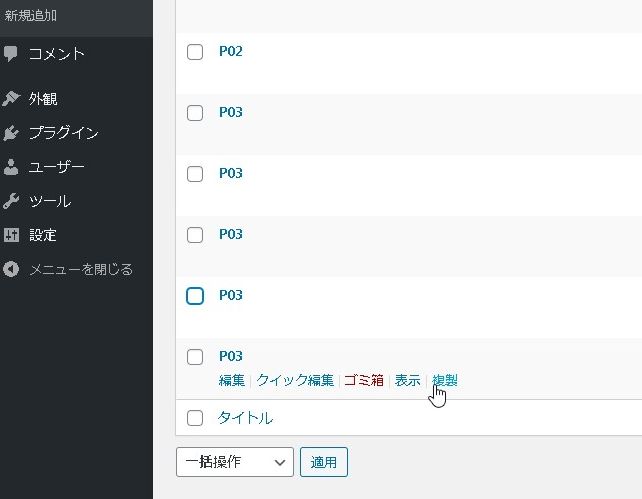Open the P02 post title
This screenshot has width=642, height=499.
point(231,52)
